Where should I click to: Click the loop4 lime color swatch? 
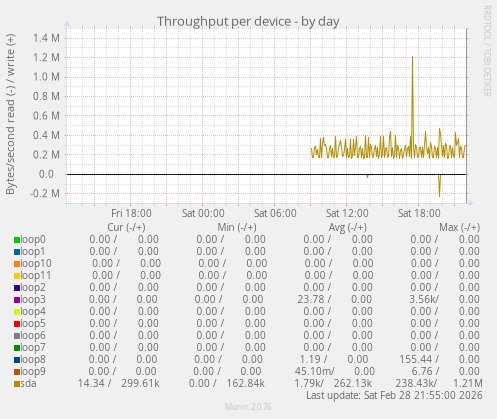click(x=17, y=312)
